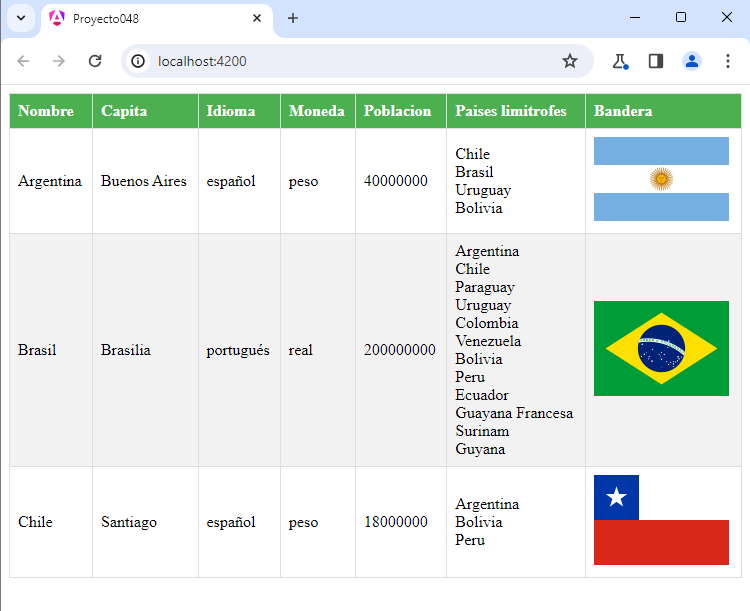Viewport: 750px width, 611px height.
Task: Select the Argentina name cell
Action: point(50,181)
